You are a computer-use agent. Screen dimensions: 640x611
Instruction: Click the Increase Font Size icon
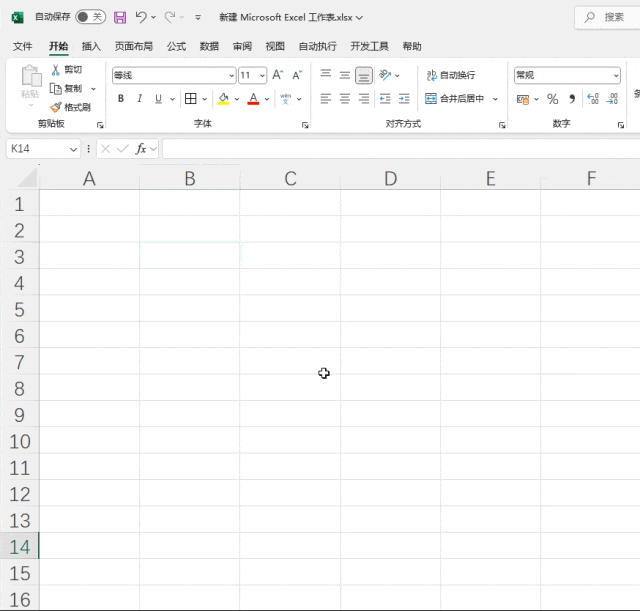[x=278, y=75]
